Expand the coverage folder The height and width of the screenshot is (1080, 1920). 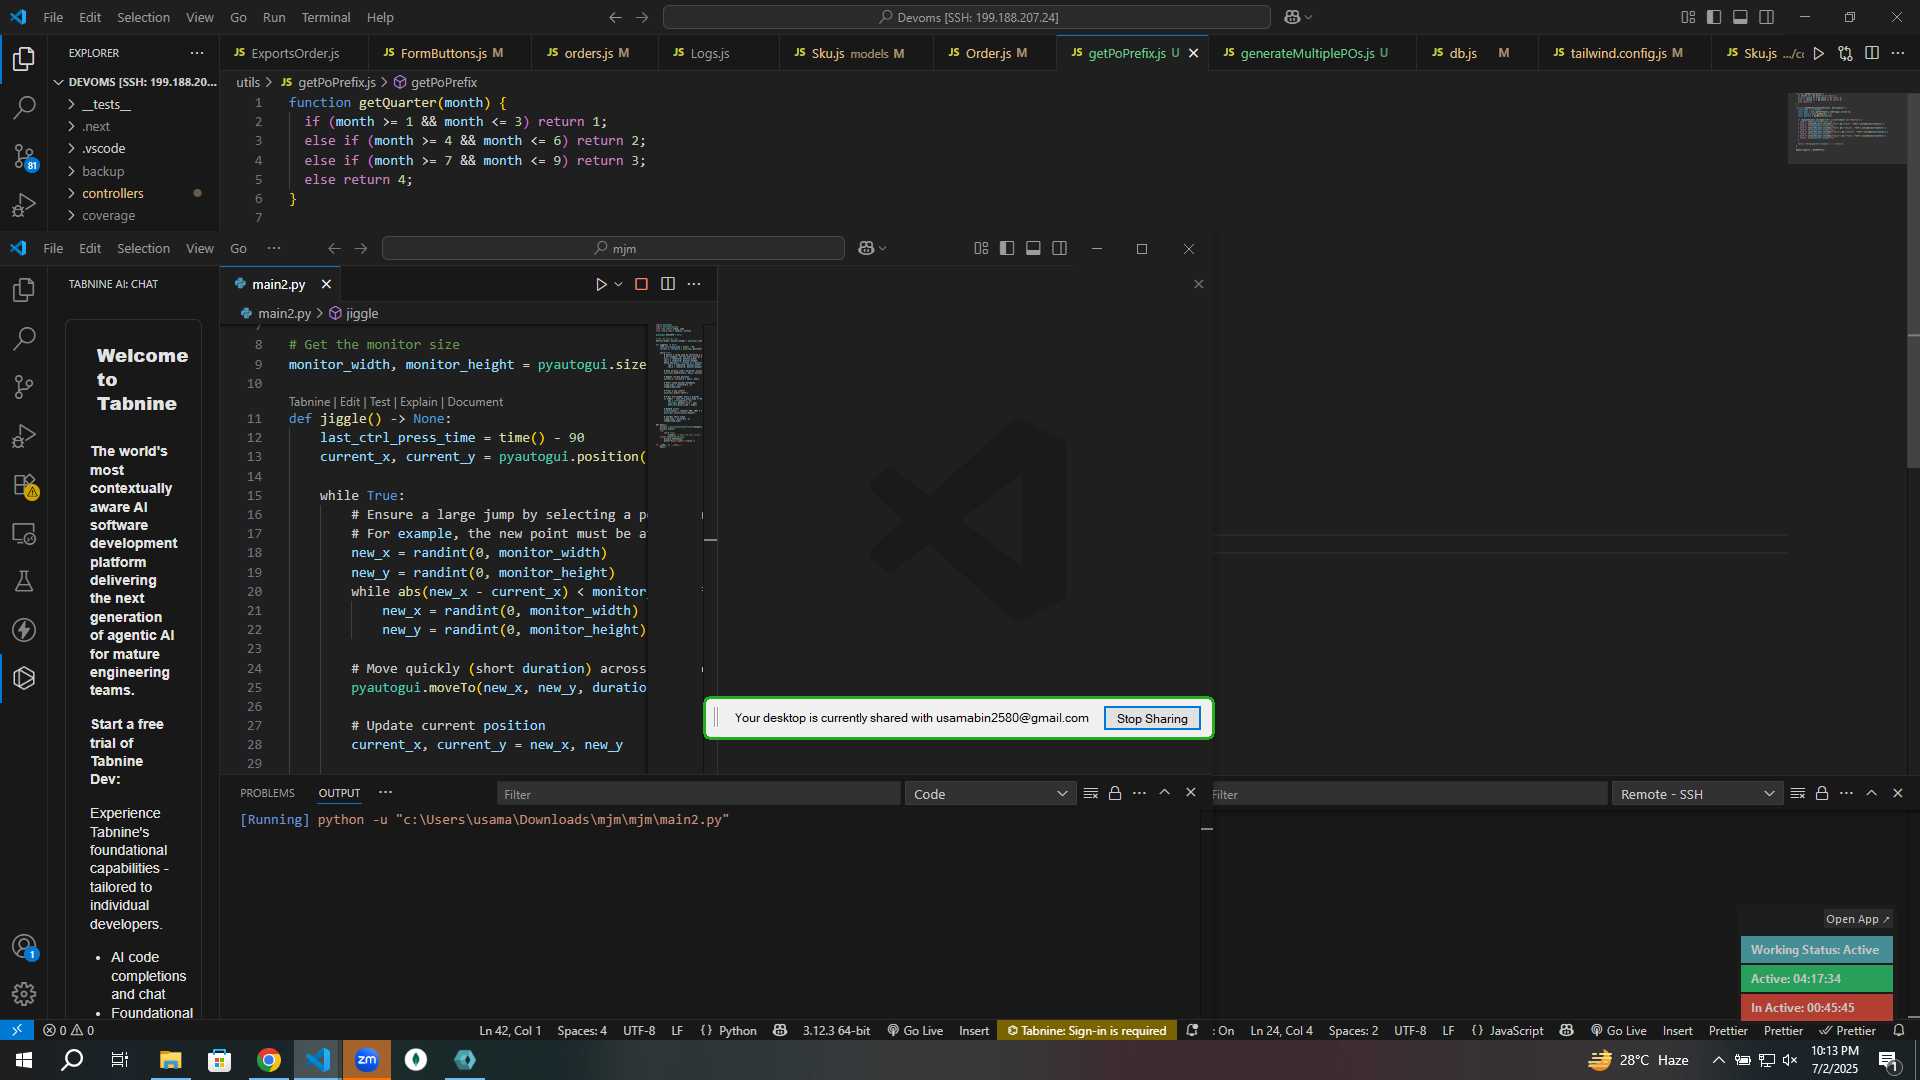[108, 215]
